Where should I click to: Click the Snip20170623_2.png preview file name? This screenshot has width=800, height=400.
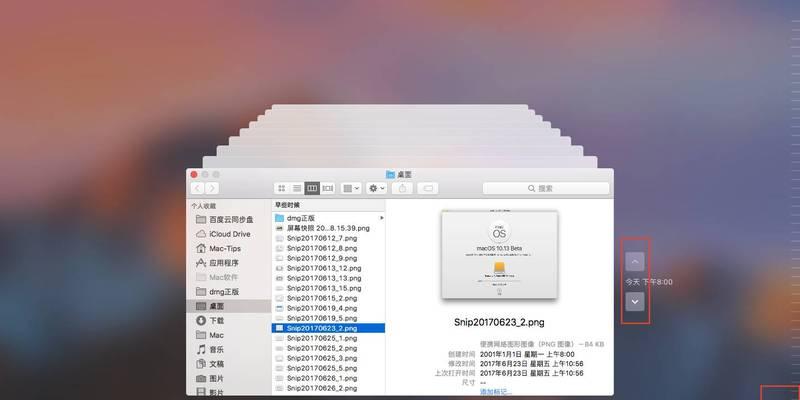[x=499, y=322]
